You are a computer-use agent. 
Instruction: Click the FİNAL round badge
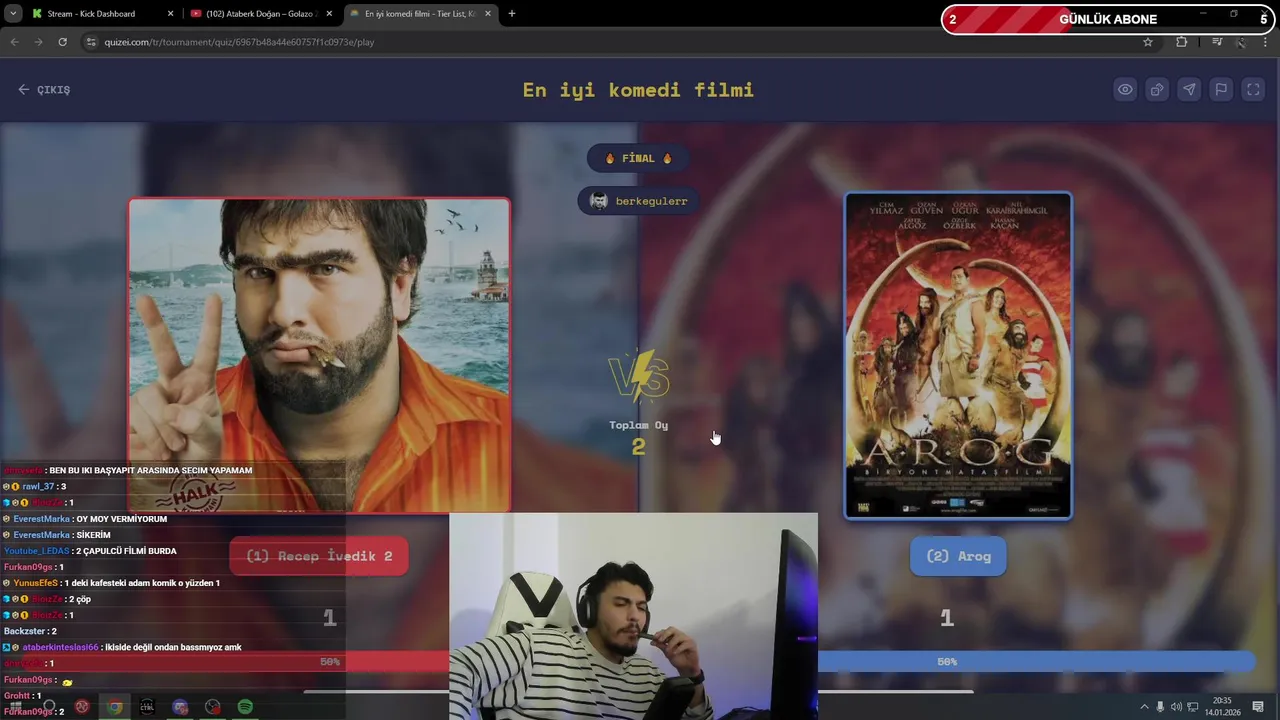[639, 158]
